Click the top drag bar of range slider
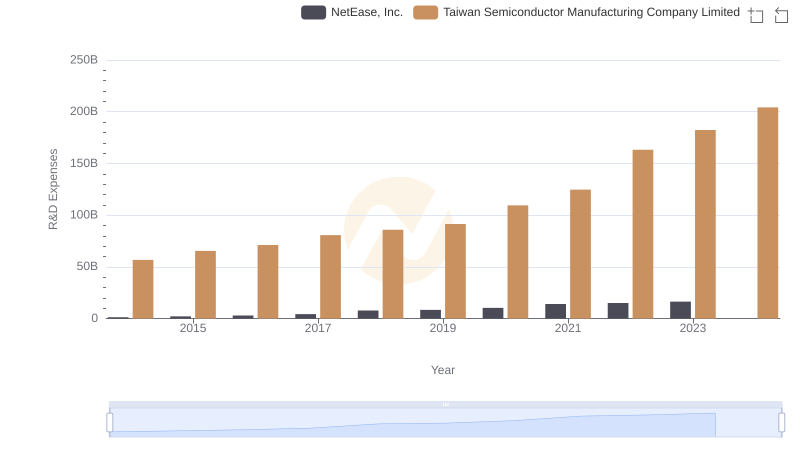 coord(445,404)
